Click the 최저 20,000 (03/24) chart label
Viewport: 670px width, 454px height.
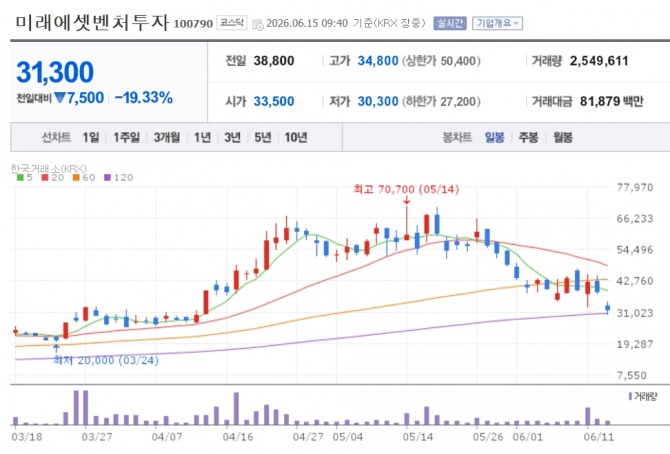click(x=106, y=360)
